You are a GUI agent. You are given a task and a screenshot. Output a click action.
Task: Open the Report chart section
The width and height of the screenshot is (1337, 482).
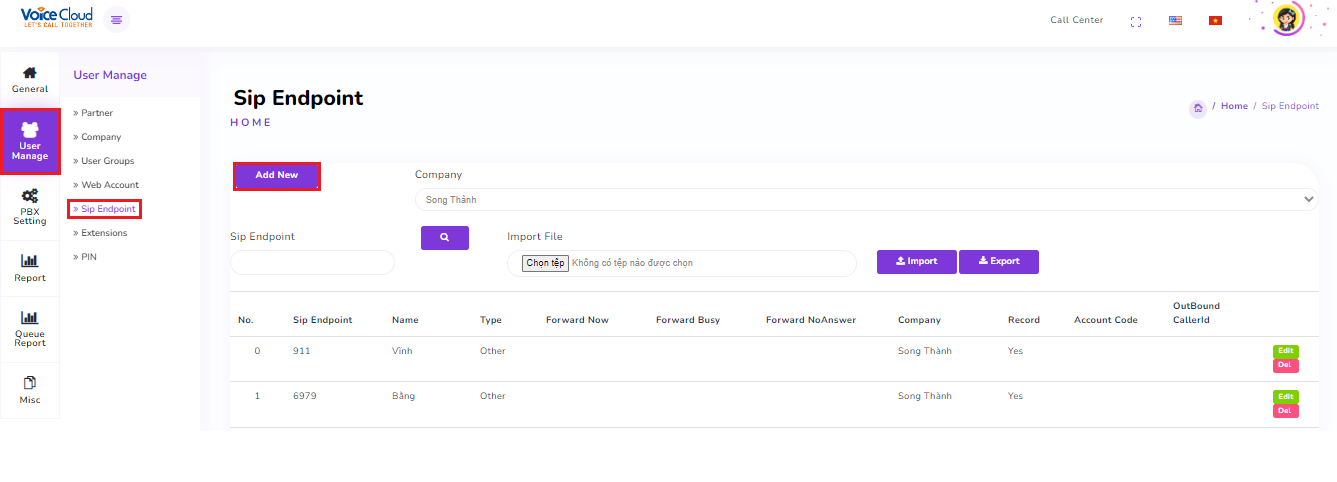click(30, 268)
